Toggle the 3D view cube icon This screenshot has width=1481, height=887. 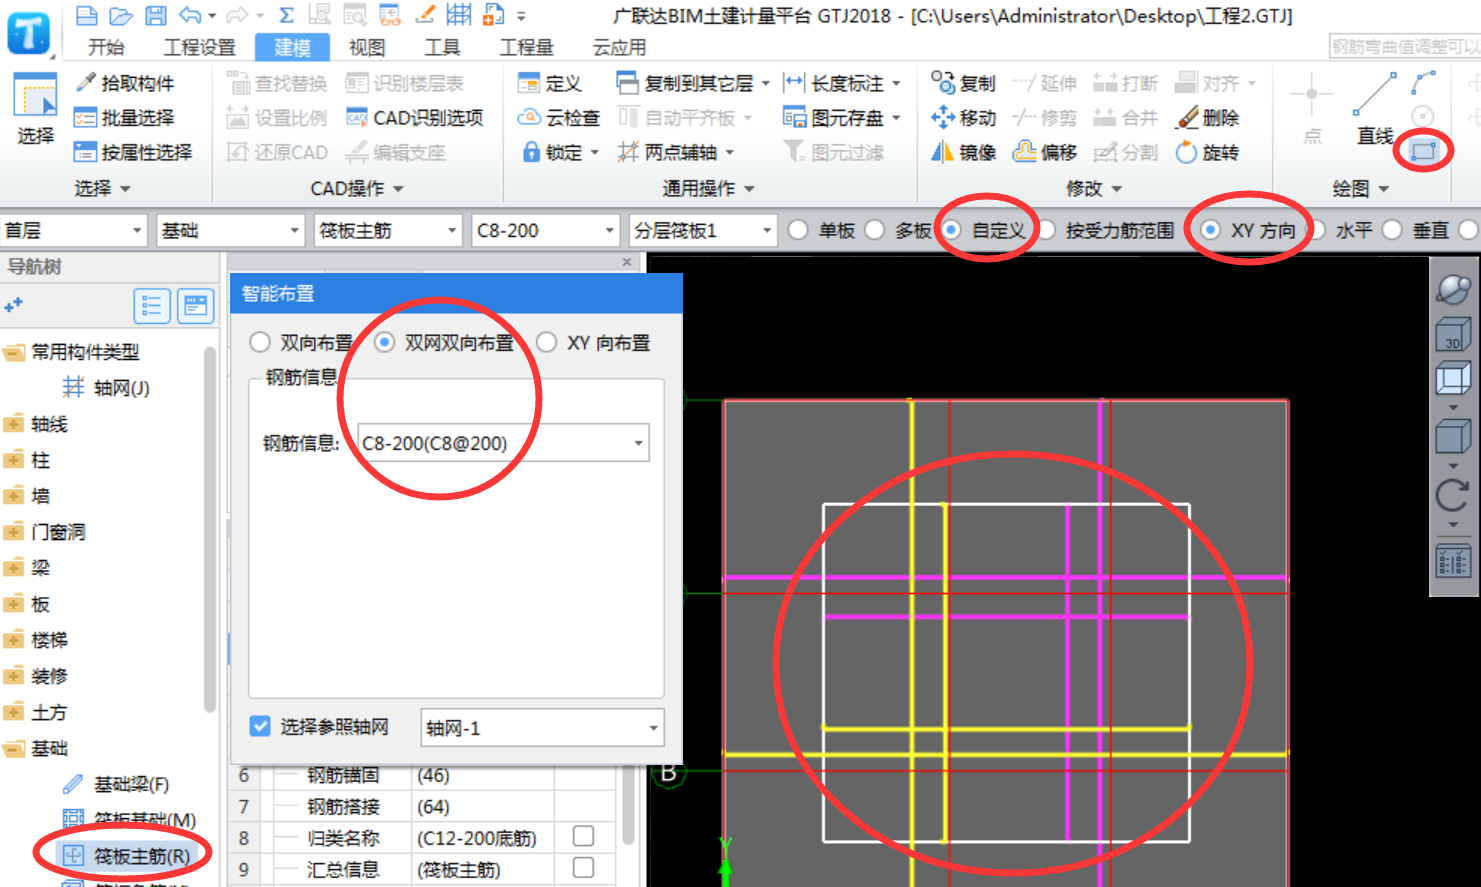point(1453,334)
